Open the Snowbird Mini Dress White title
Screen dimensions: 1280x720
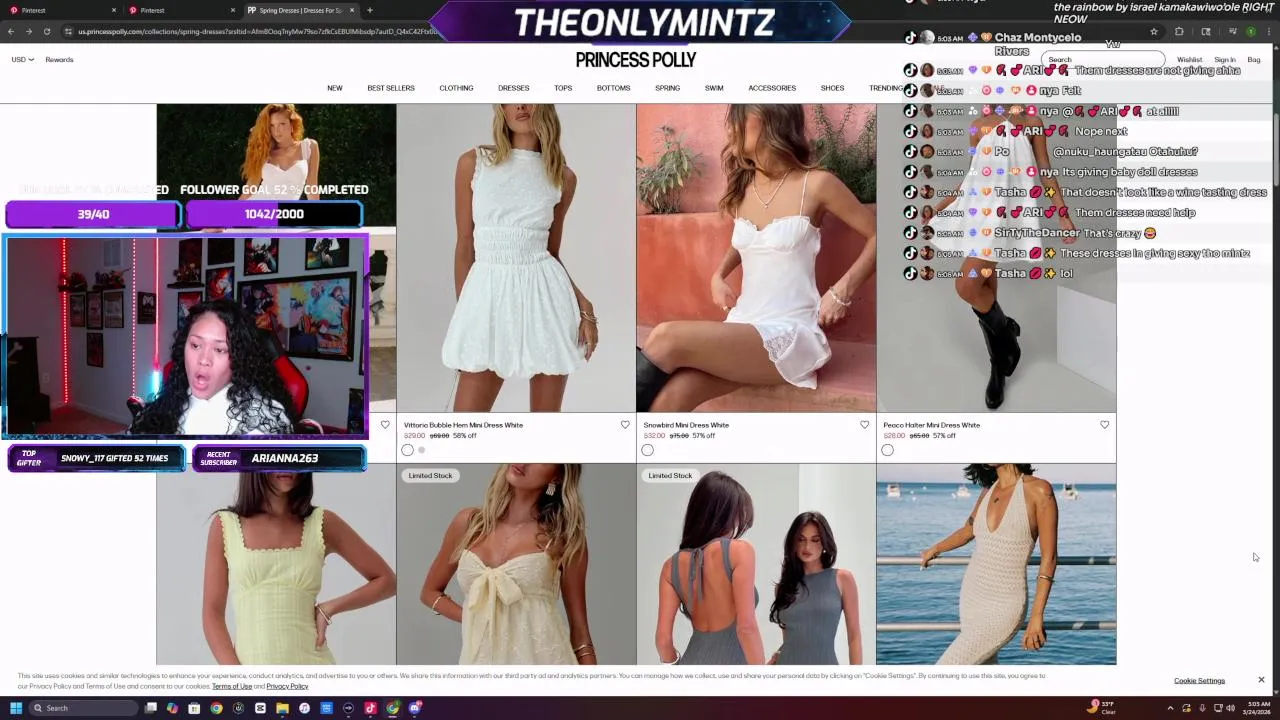[x=686, y=425]
